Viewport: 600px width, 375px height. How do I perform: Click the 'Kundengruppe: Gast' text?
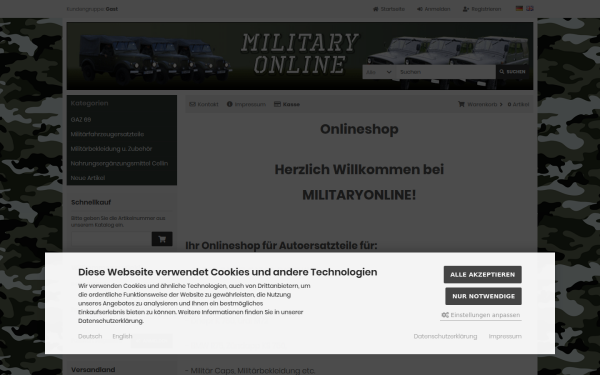[x=92, y=9]
